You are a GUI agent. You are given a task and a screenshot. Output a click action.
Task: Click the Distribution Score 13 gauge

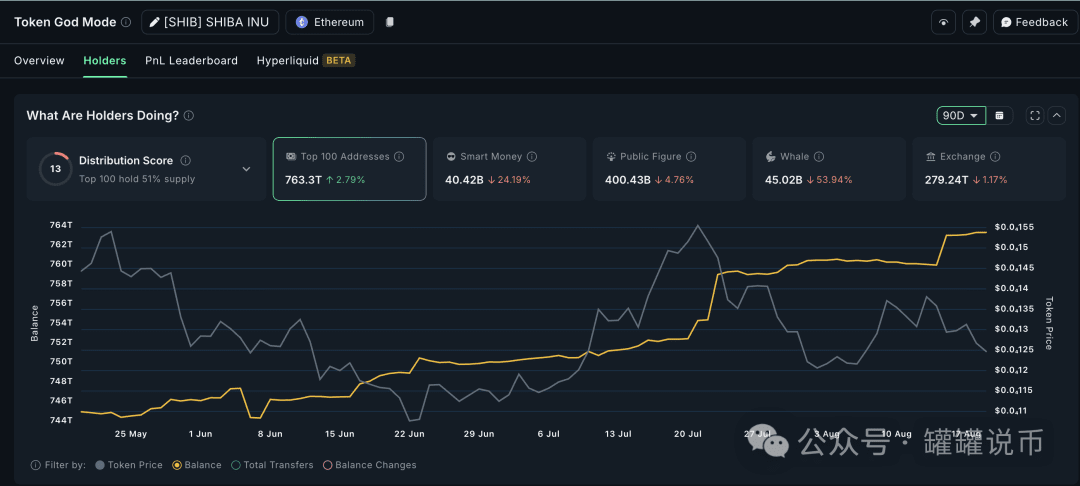[x=56, y=169]
